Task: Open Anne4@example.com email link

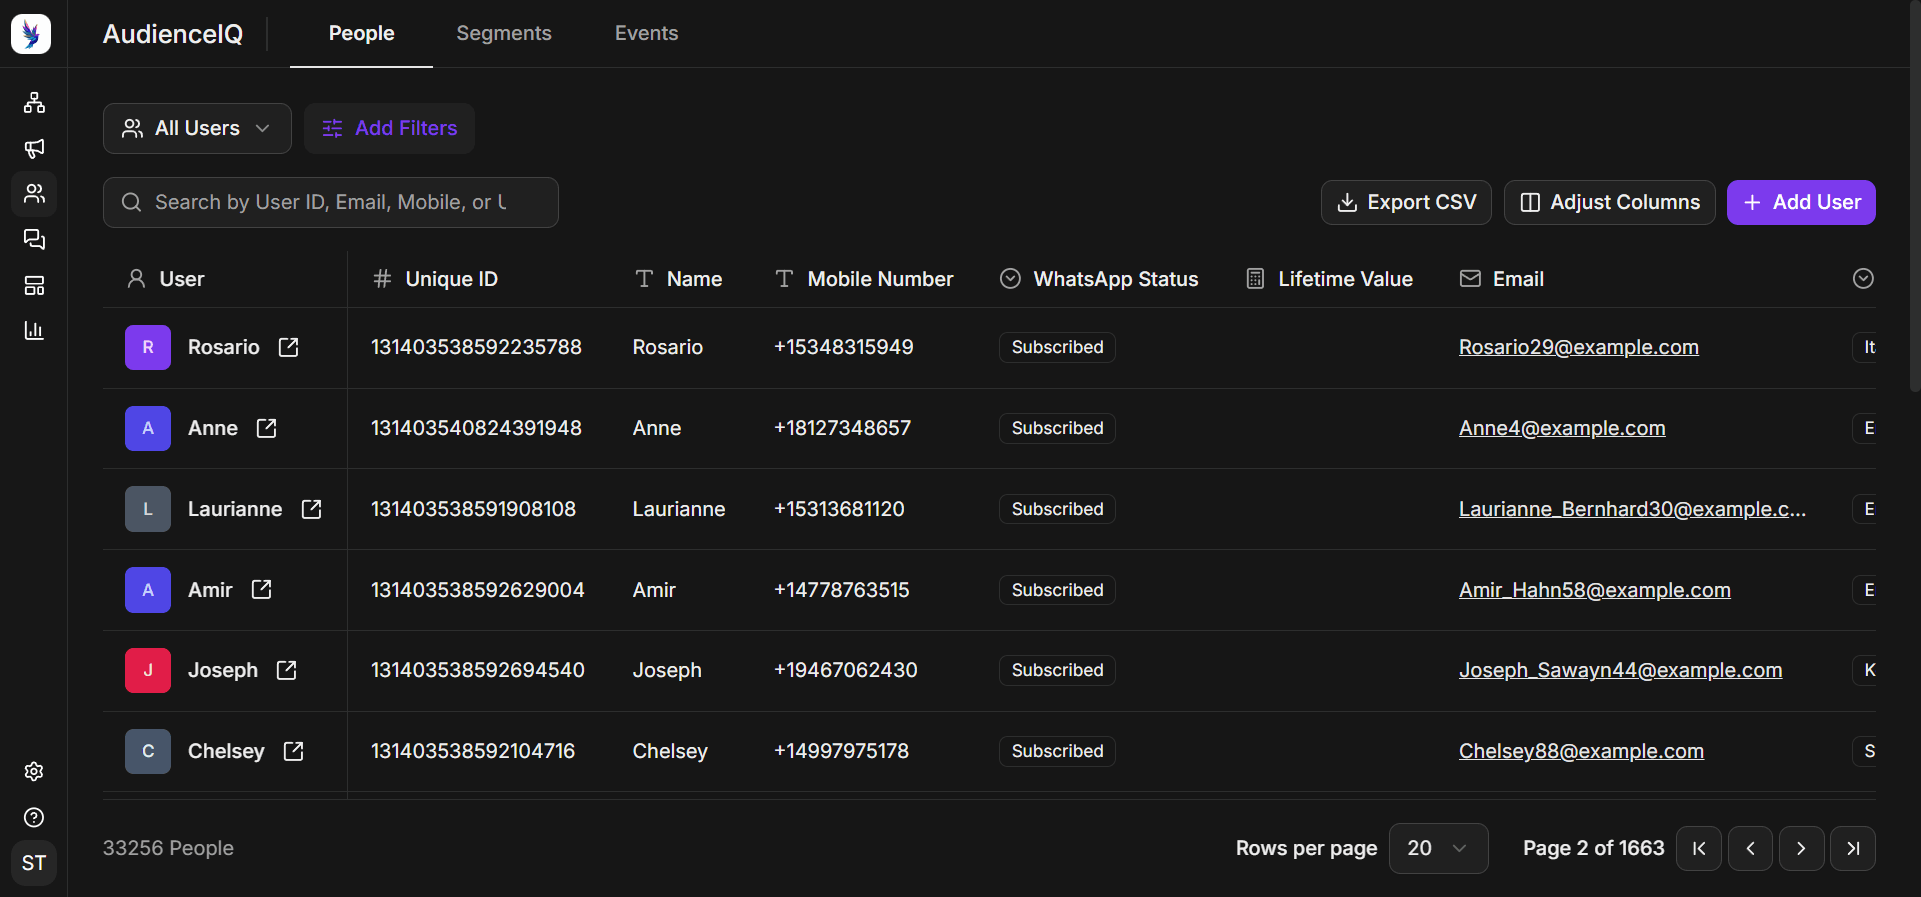Action: tap(1562, 428)
